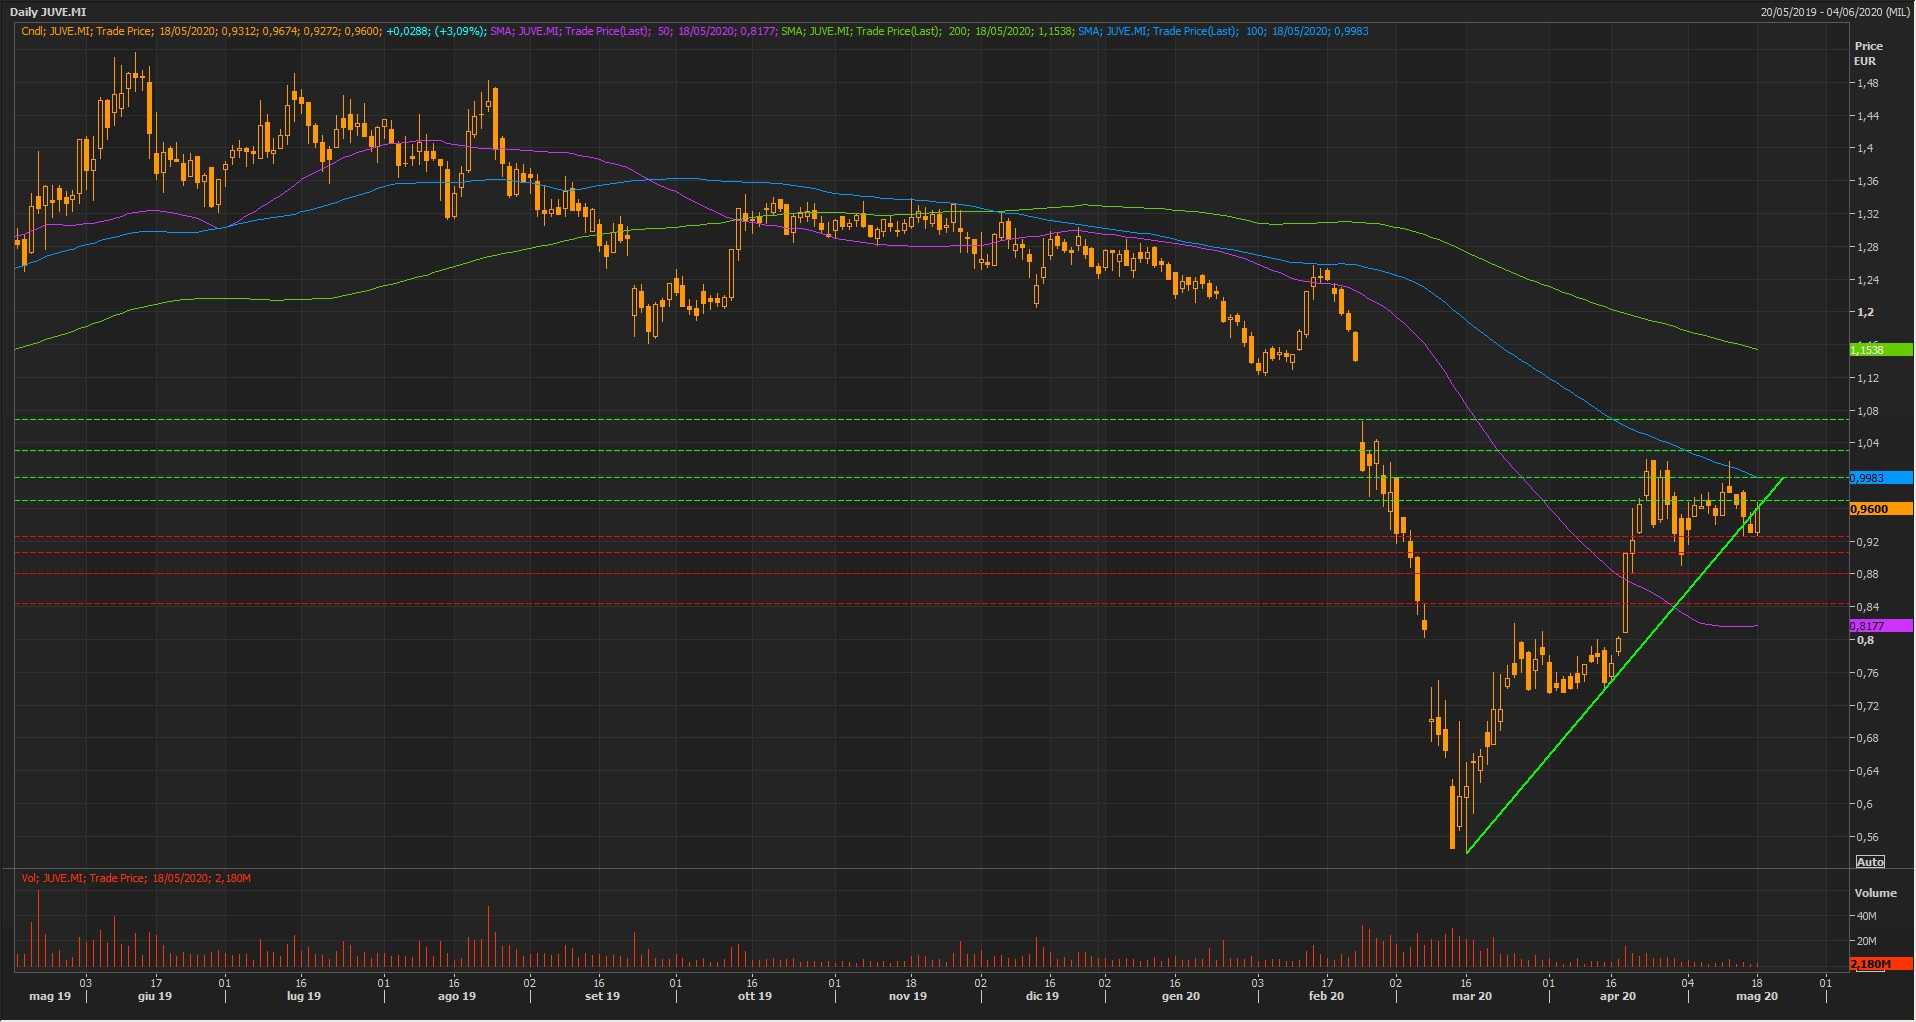1916x1022 pixels.
Task: Click the mag 20 label on time axis
Action: click(1756, 996)
